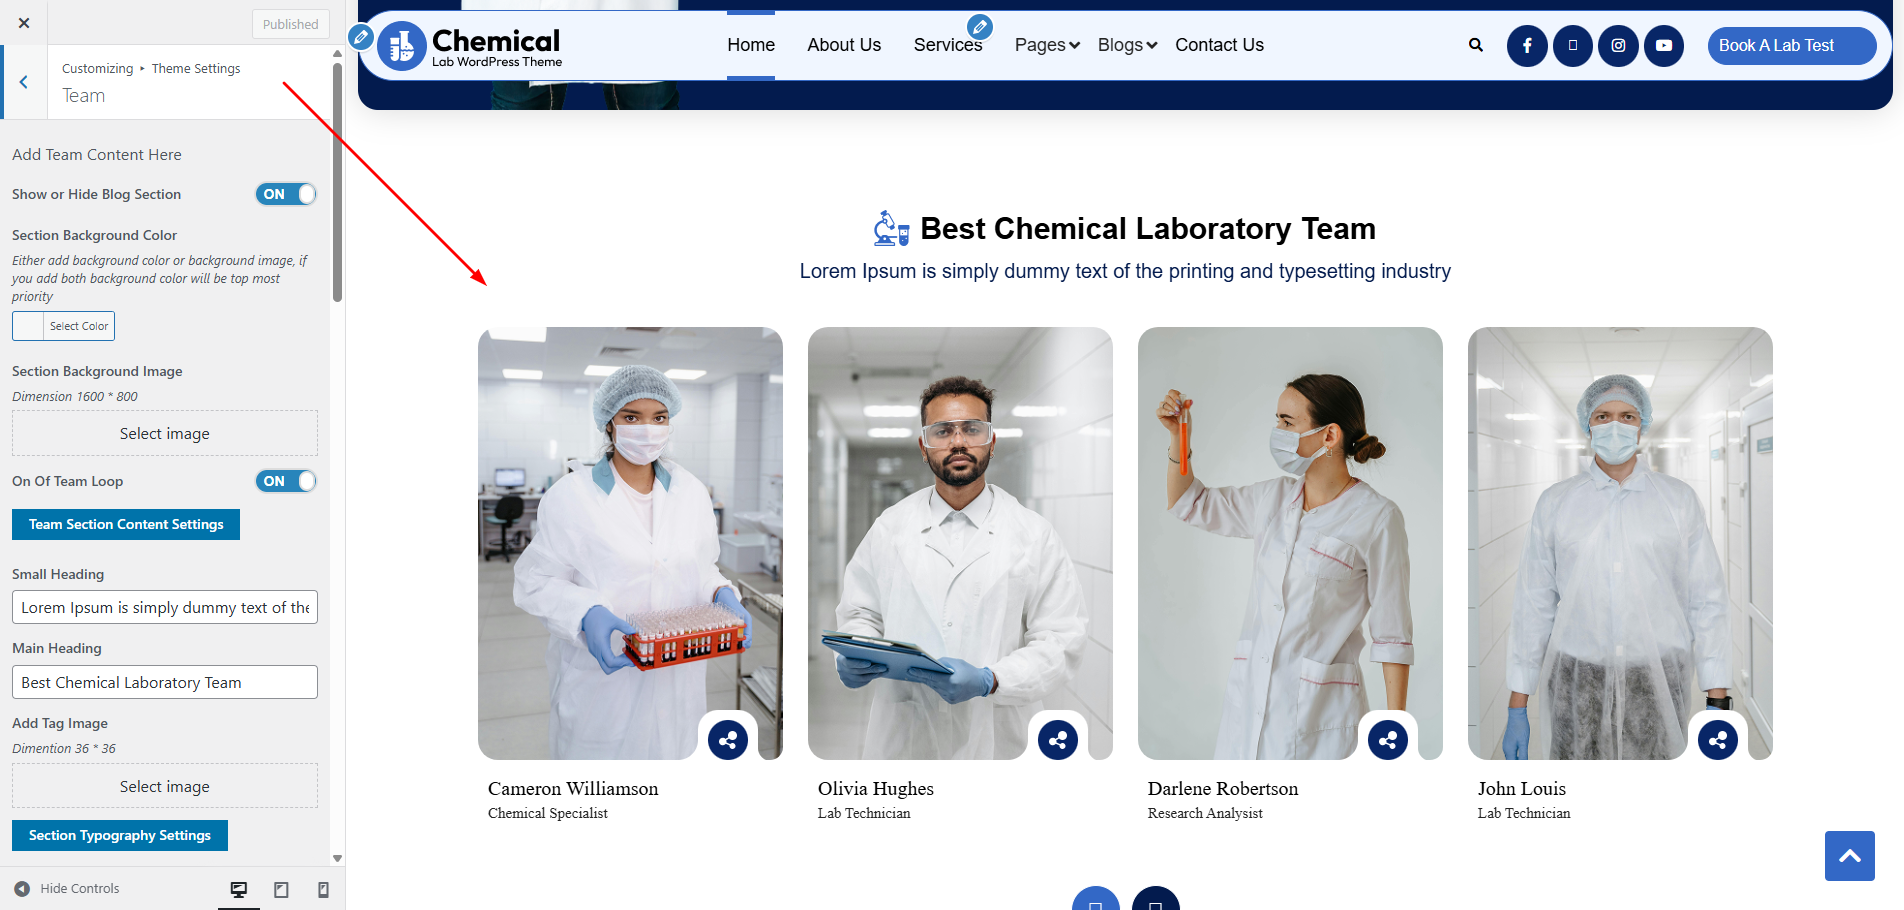
Task: Go back using the left chevron arrow
Action: 24,82
